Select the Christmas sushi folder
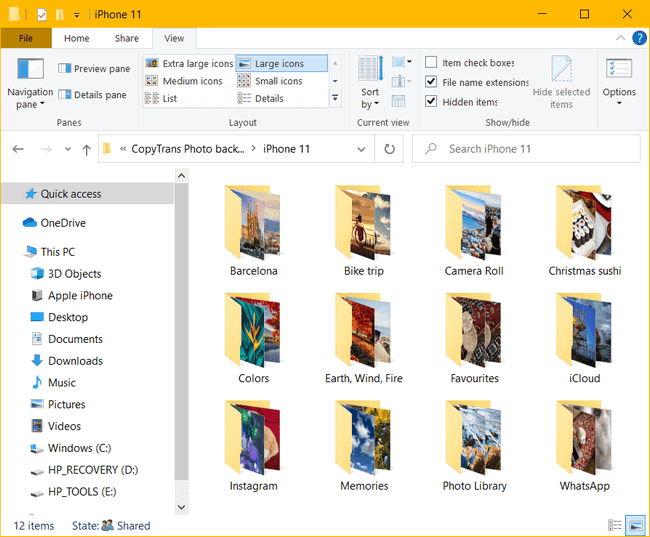This screenshot has height=537, width=650. [585, 231]
